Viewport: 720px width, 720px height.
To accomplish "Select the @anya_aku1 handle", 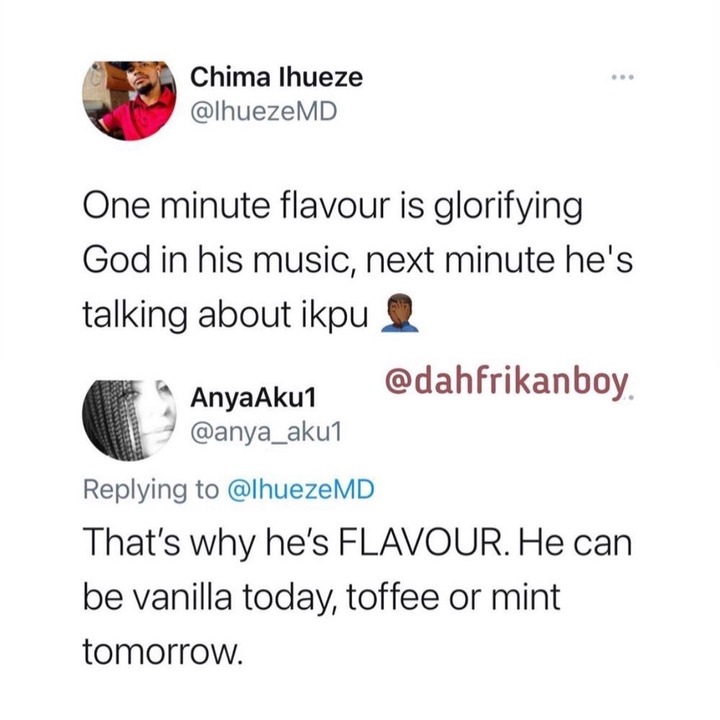I will tap(266, 432).
